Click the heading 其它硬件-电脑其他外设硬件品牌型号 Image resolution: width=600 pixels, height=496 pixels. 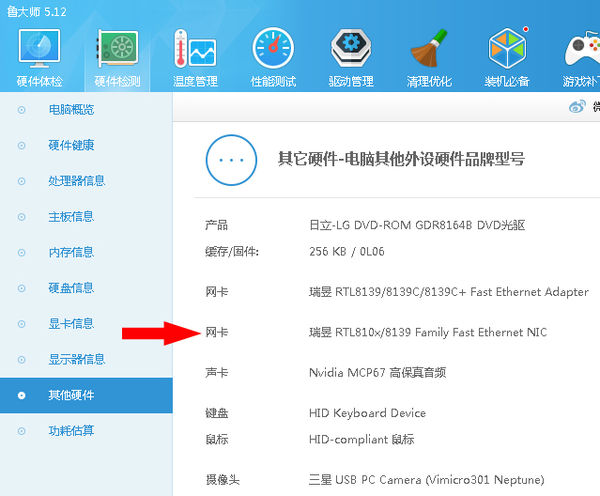coord(401,159)
